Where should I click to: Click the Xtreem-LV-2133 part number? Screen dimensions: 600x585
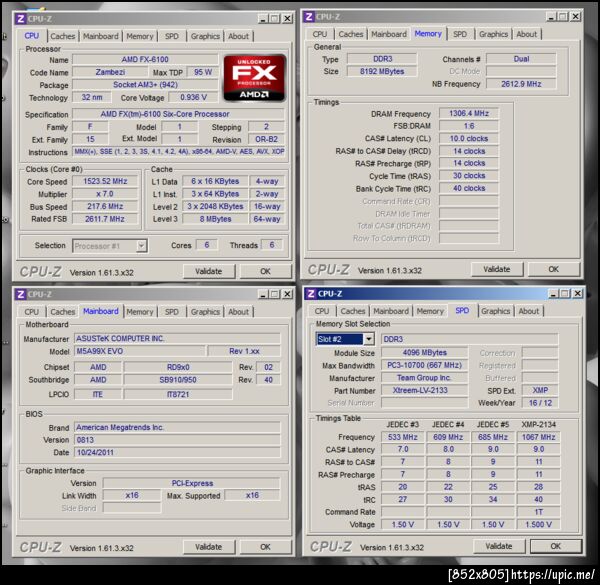(424, 390)
